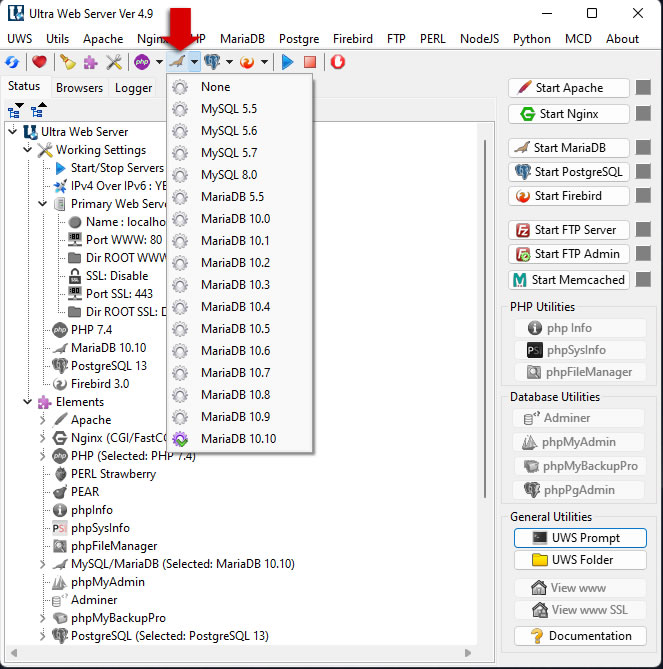Click Start Apache button
This screenshot has height=669, width=663.
click(569, 88)
